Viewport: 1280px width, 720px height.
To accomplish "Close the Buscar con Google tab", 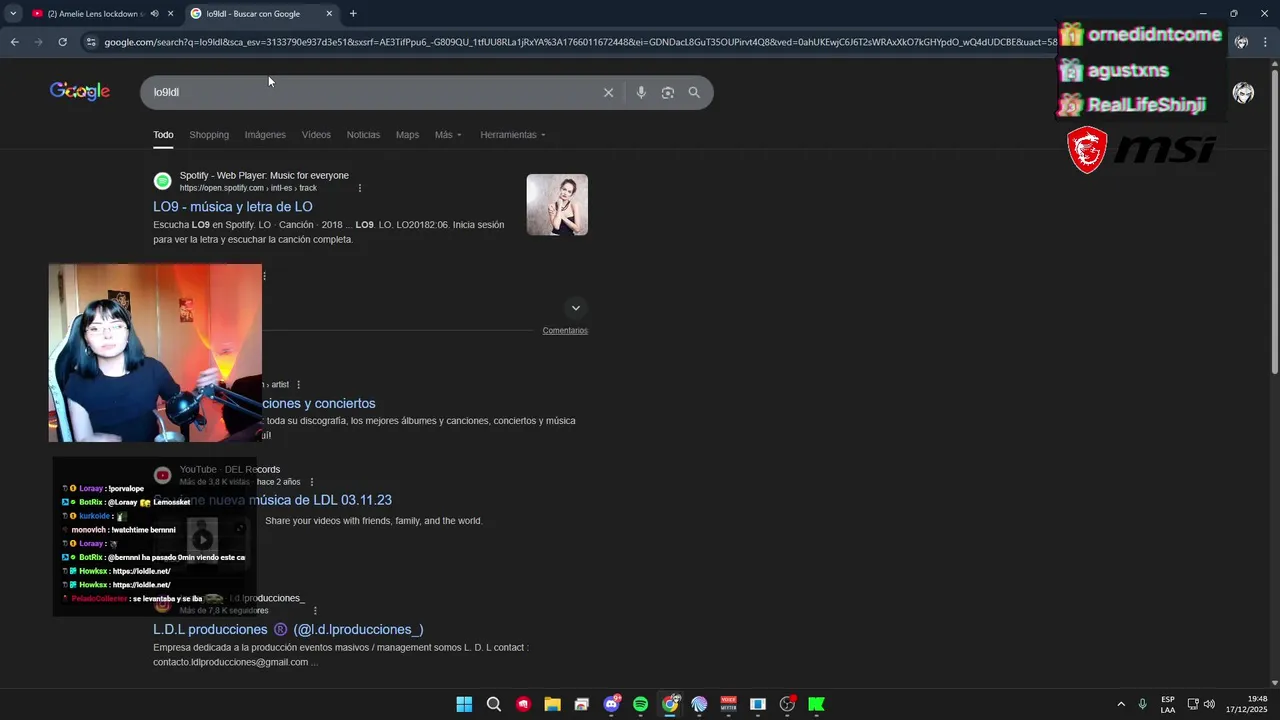I will pyautogui.click(x=329, y=14).
